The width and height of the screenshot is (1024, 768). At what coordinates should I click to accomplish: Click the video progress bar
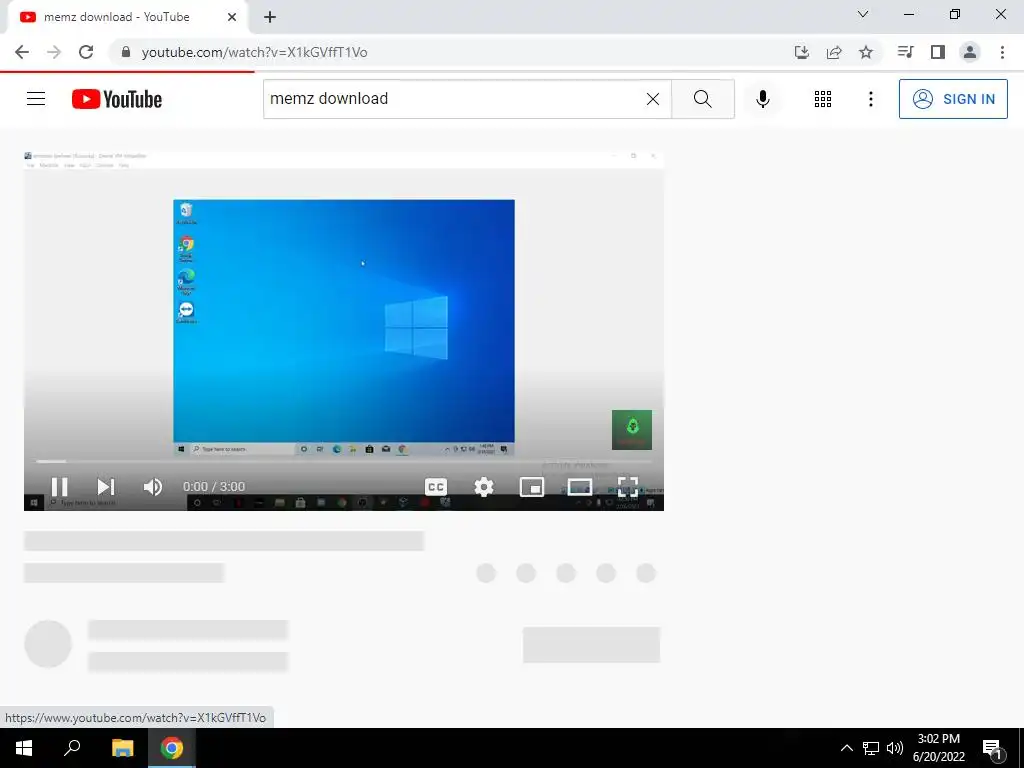(344, 462)
